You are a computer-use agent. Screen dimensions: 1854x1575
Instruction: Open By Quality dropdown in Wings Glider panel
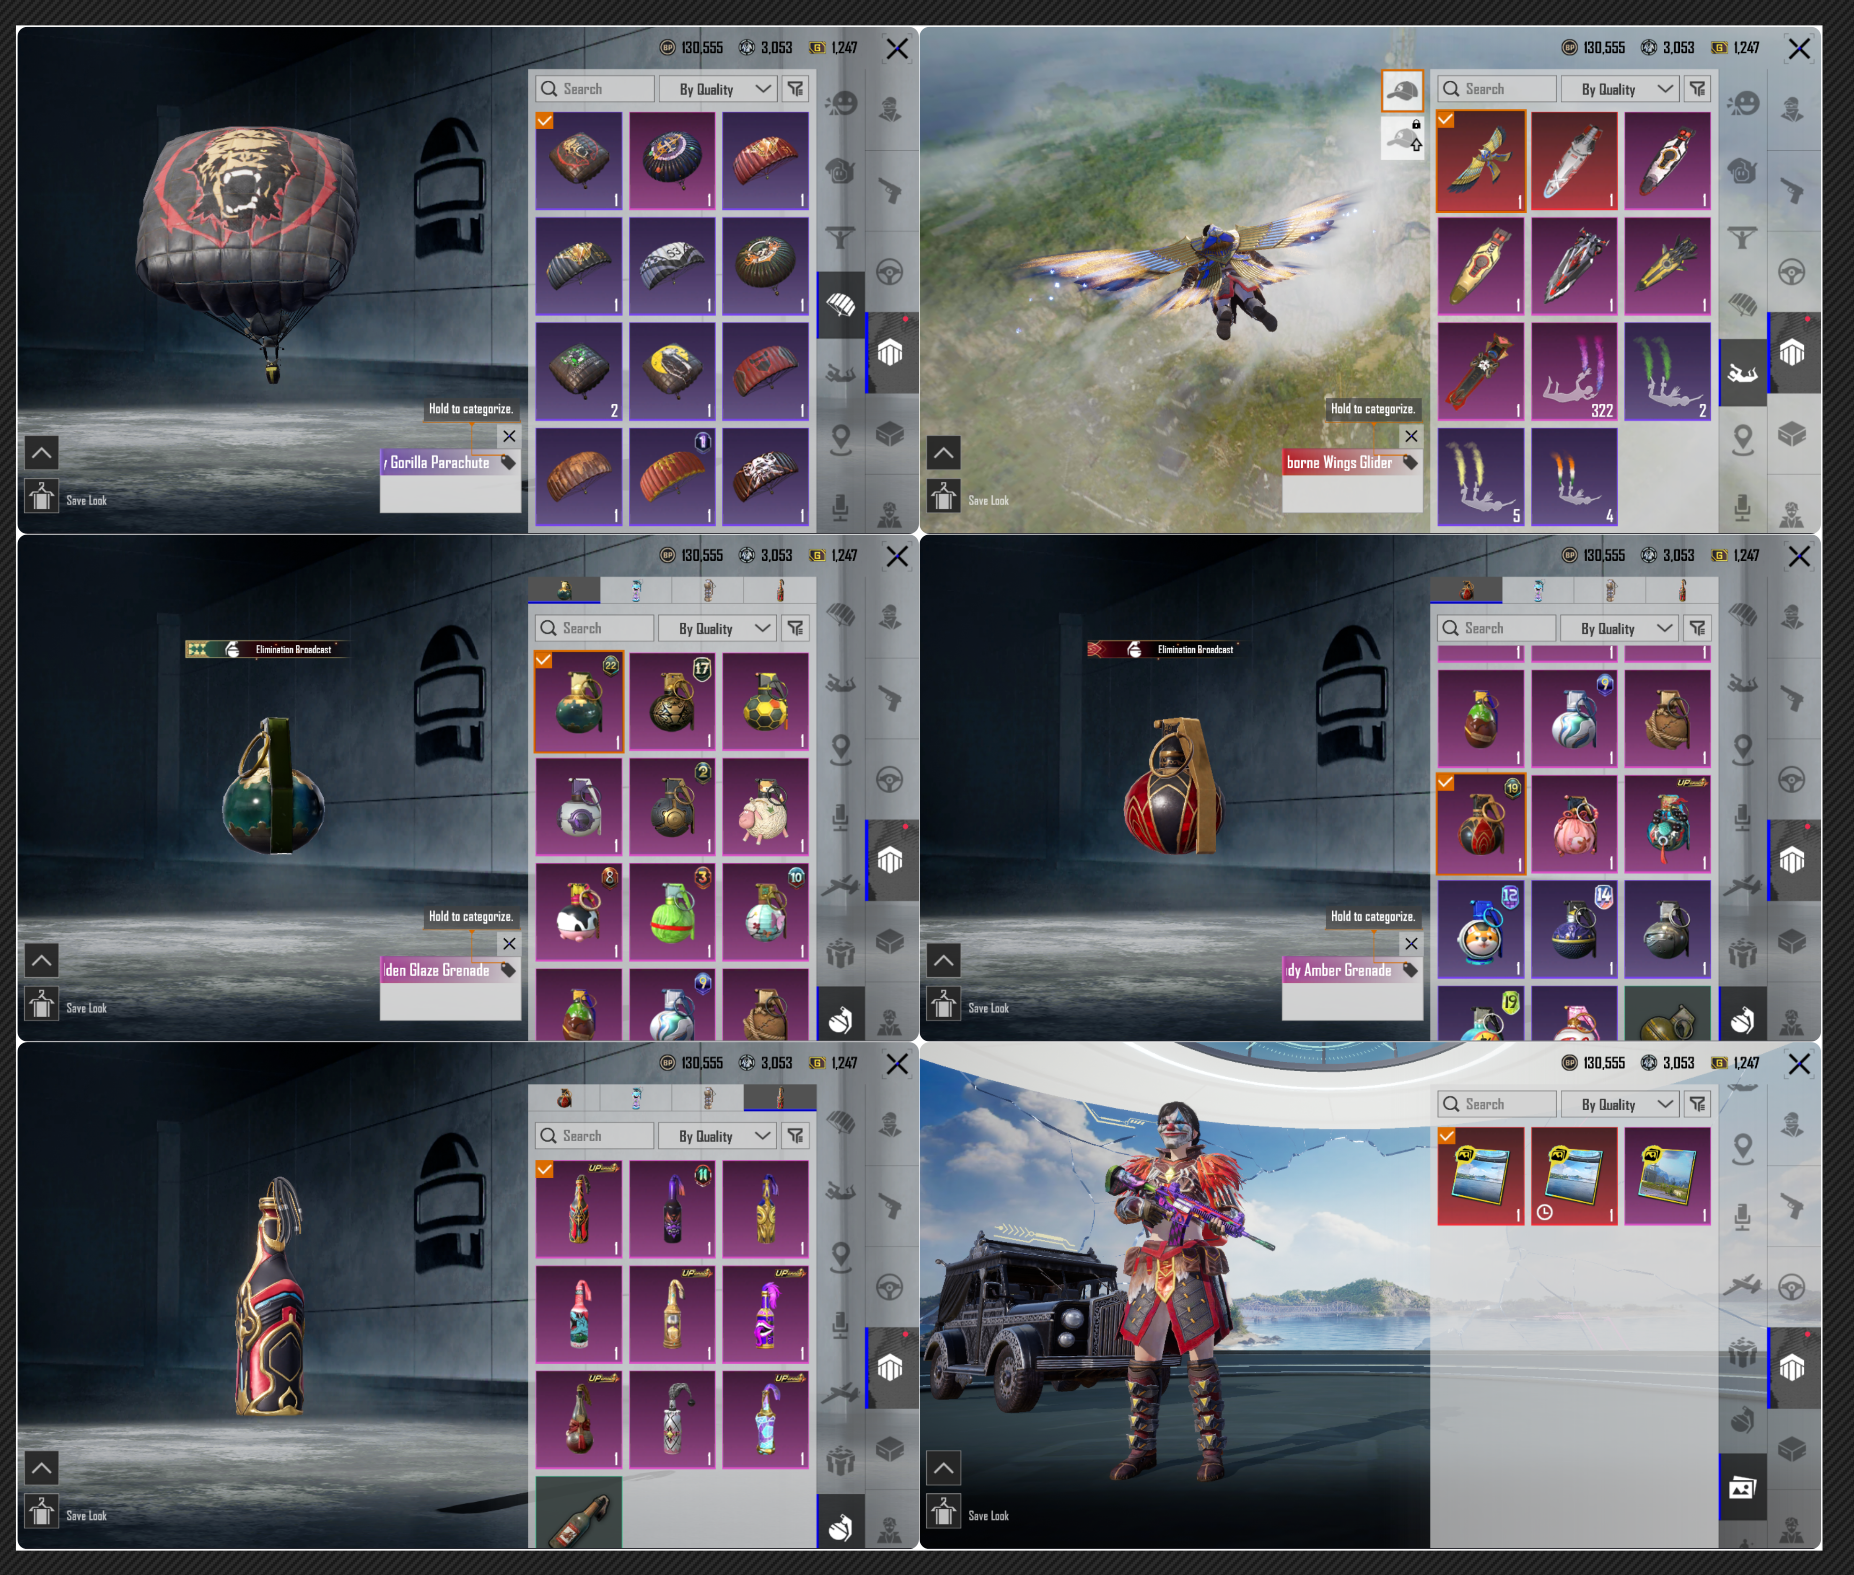[x=1620, y=89]
